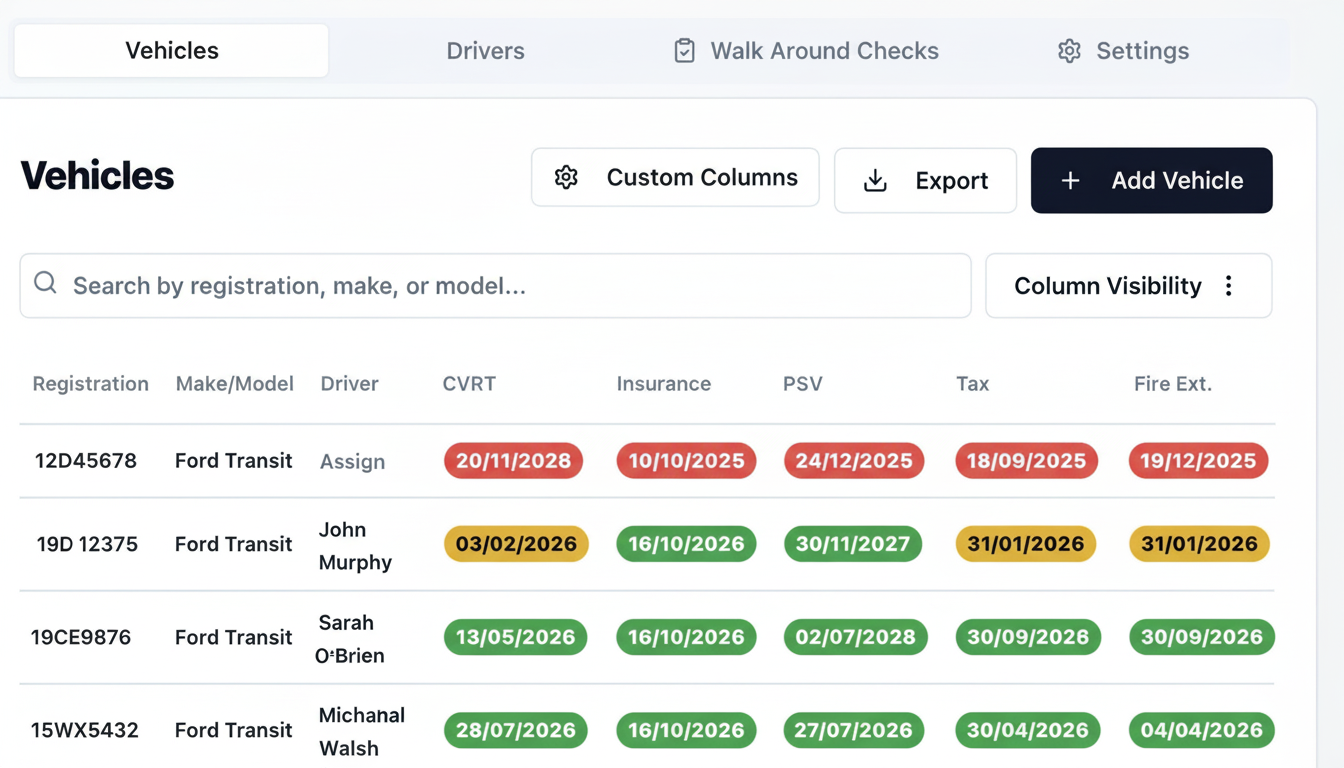The width and height of the screenshot is (1344, 768).
Task: Click red PSV date 24/12/2025
Action: click(x=853, y=461)
